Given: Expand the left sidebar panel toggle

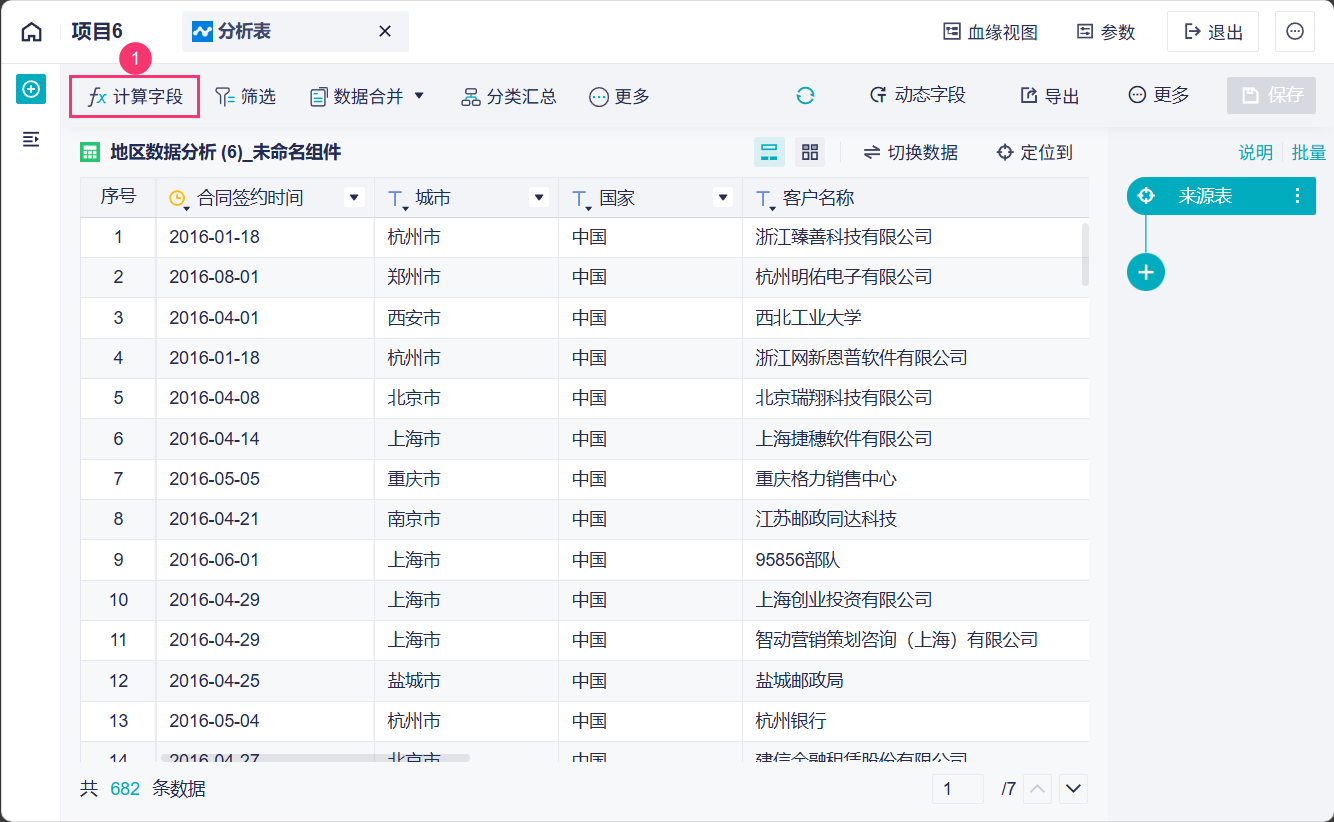Looking at the screenshot, I should pyautogui.click(x=30, y=140).
